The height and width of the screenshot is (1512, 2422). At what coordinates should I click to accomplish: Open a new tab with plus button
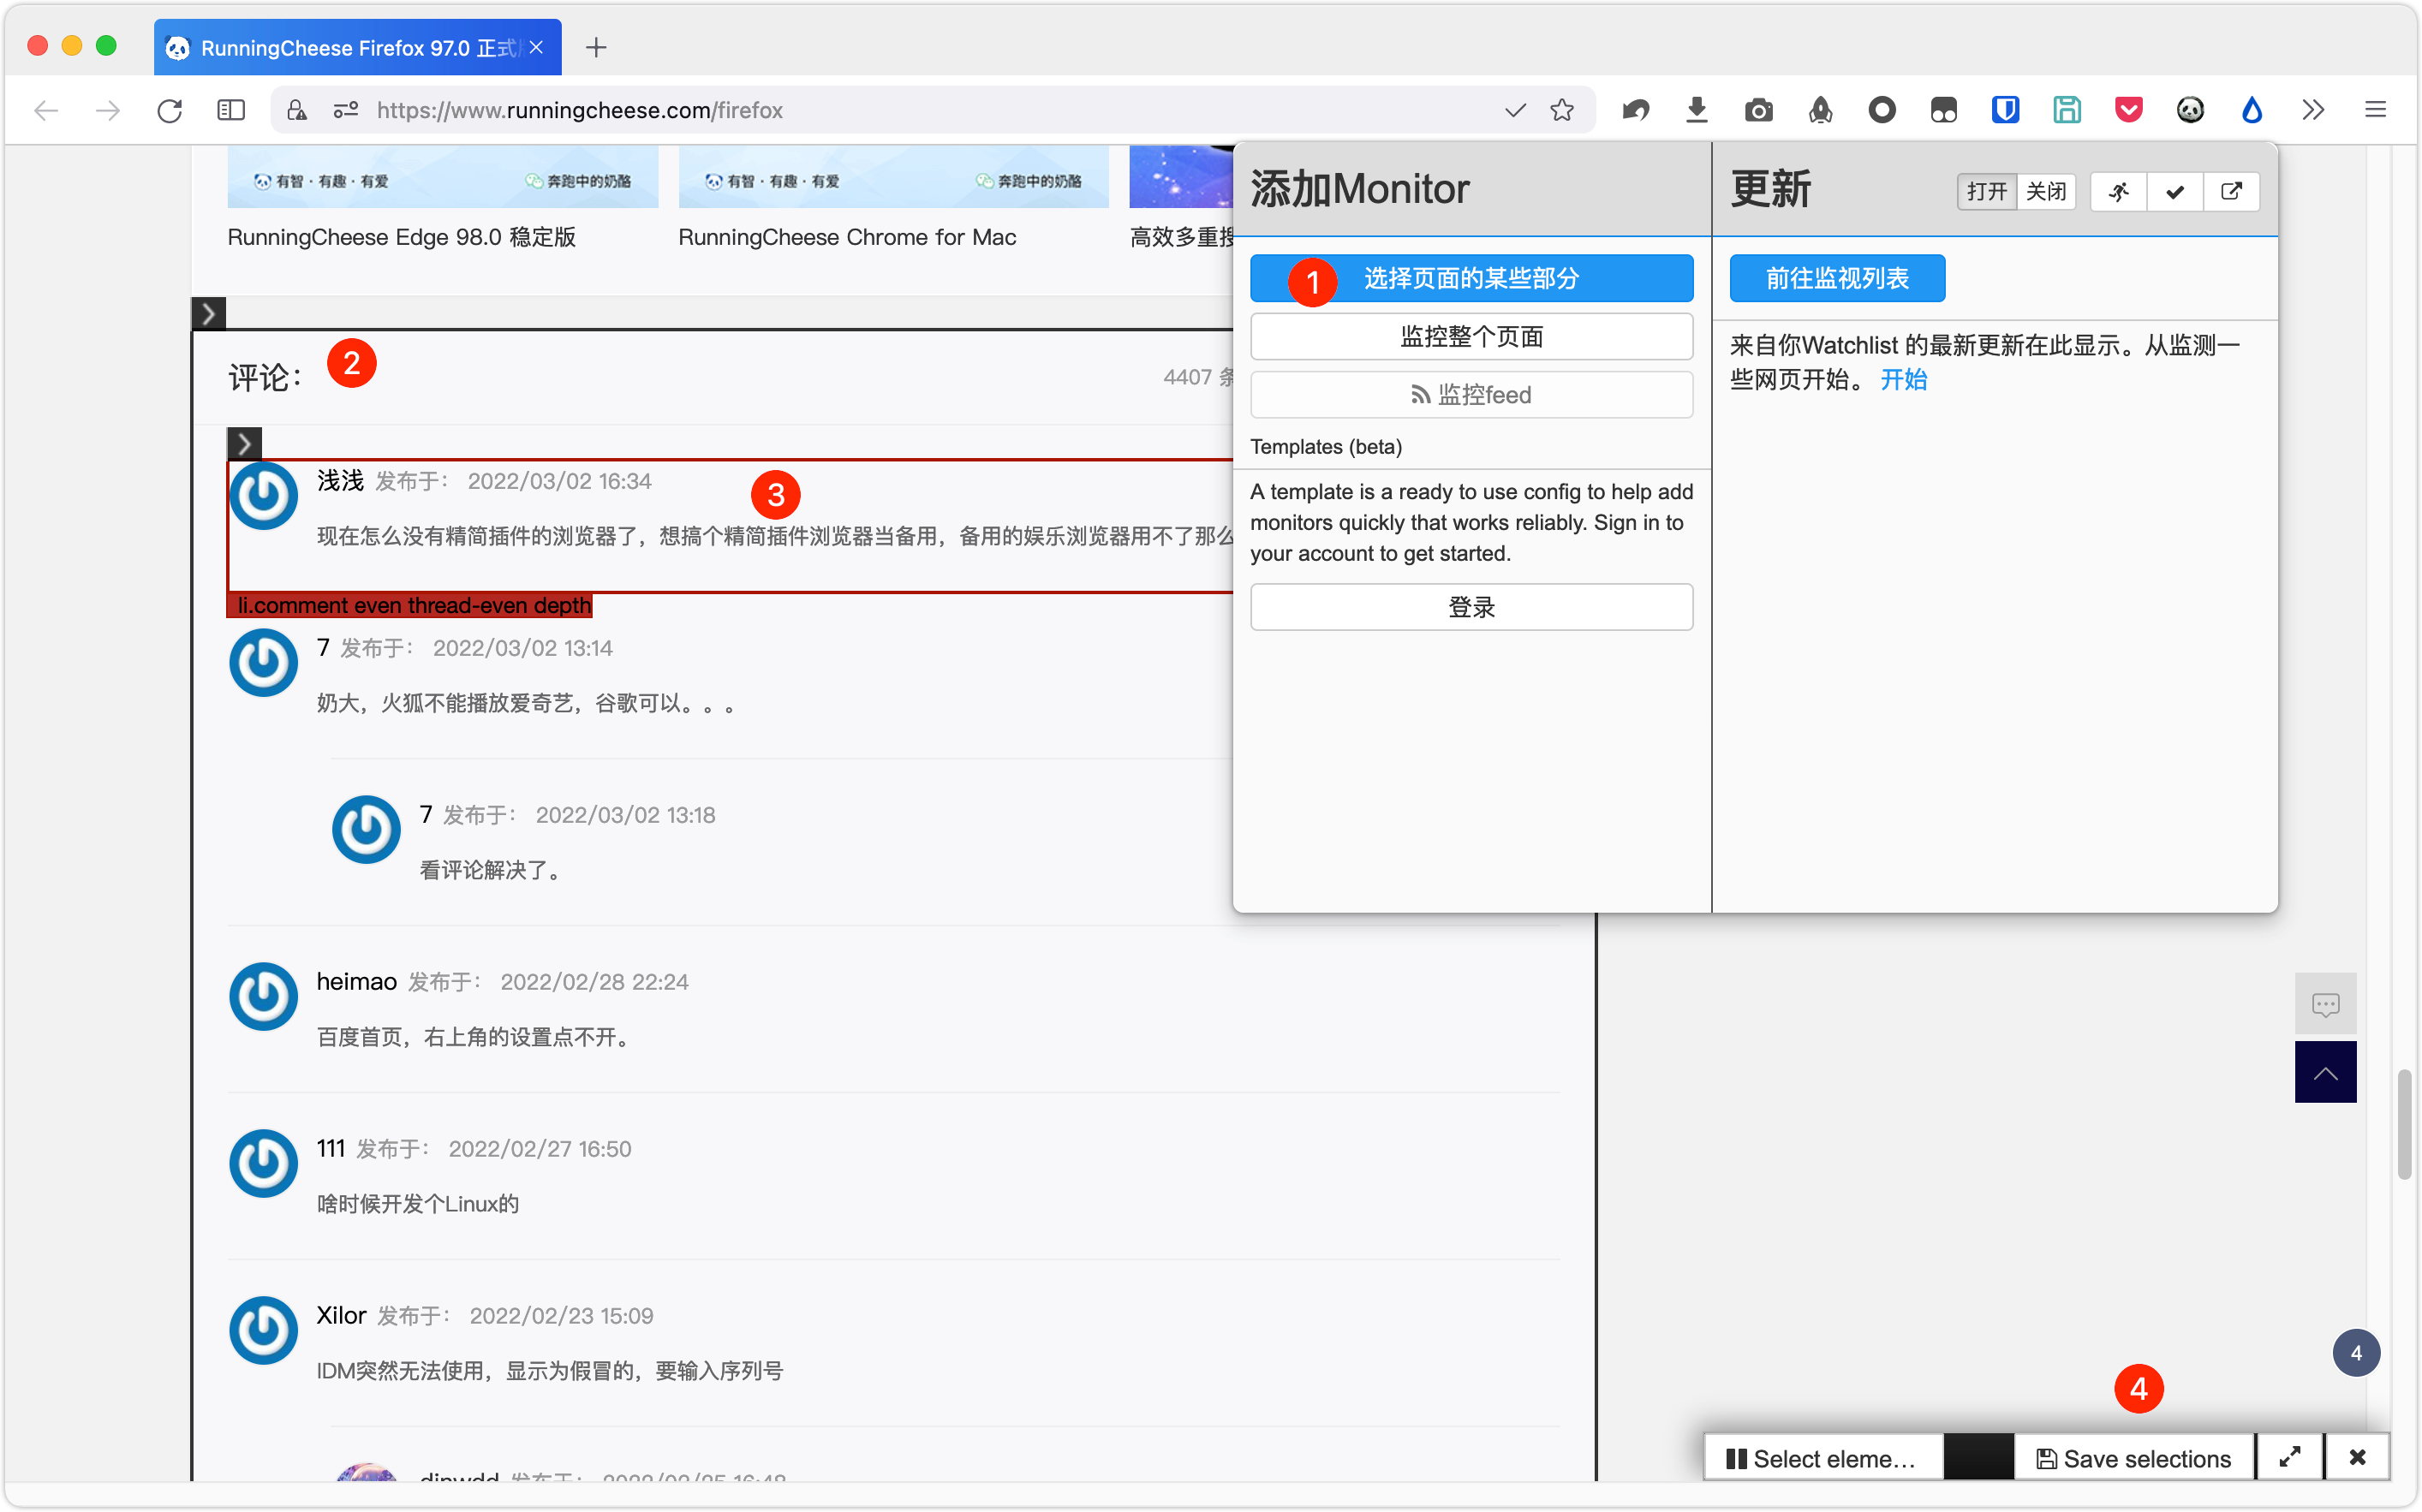[596, 47]
